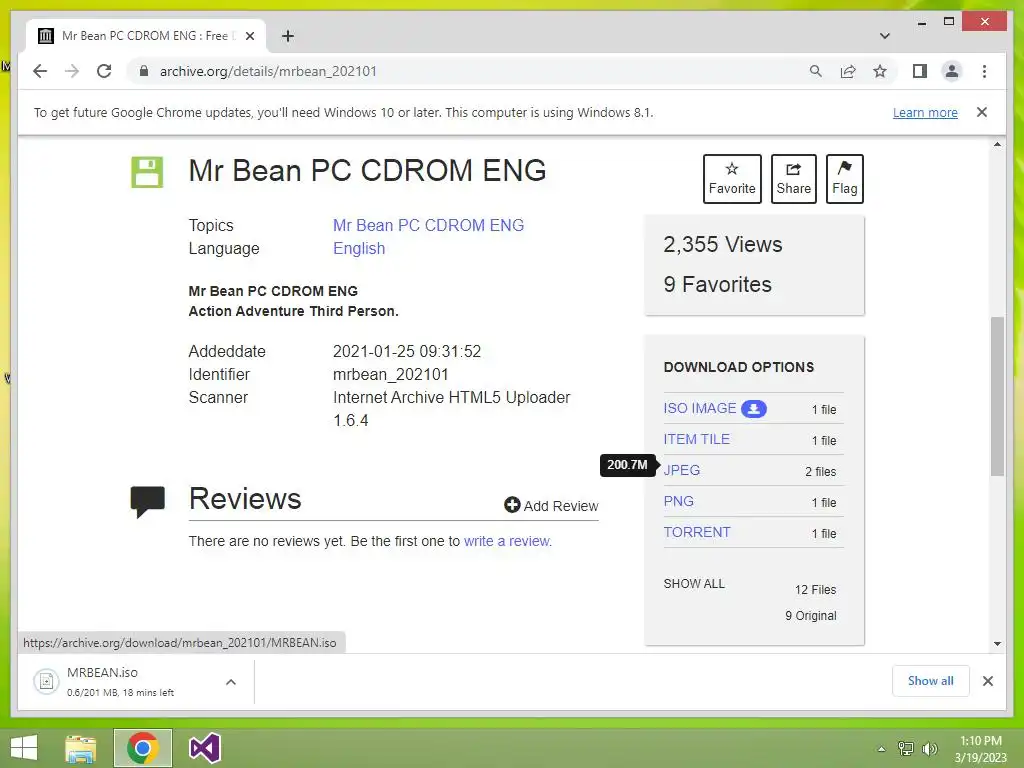Close the Mr Bean PC CDROM tab
The image size is (1024, 768).
[x=249, y=36]
